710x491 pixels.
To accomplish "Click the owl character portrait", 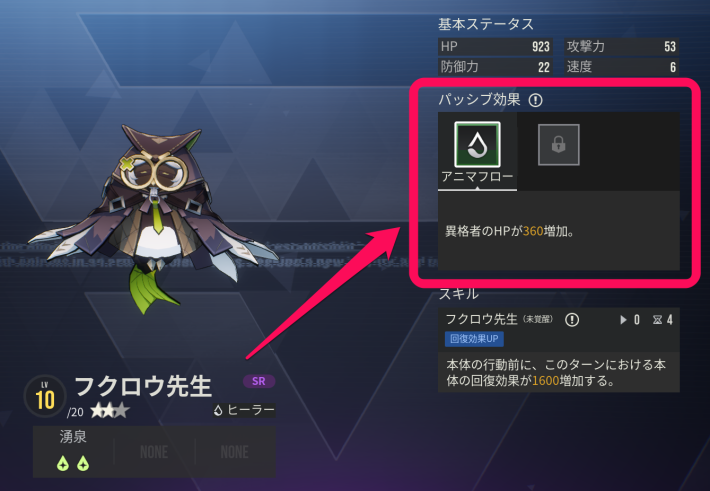I will pyautogui.click(x=152, y=217).
